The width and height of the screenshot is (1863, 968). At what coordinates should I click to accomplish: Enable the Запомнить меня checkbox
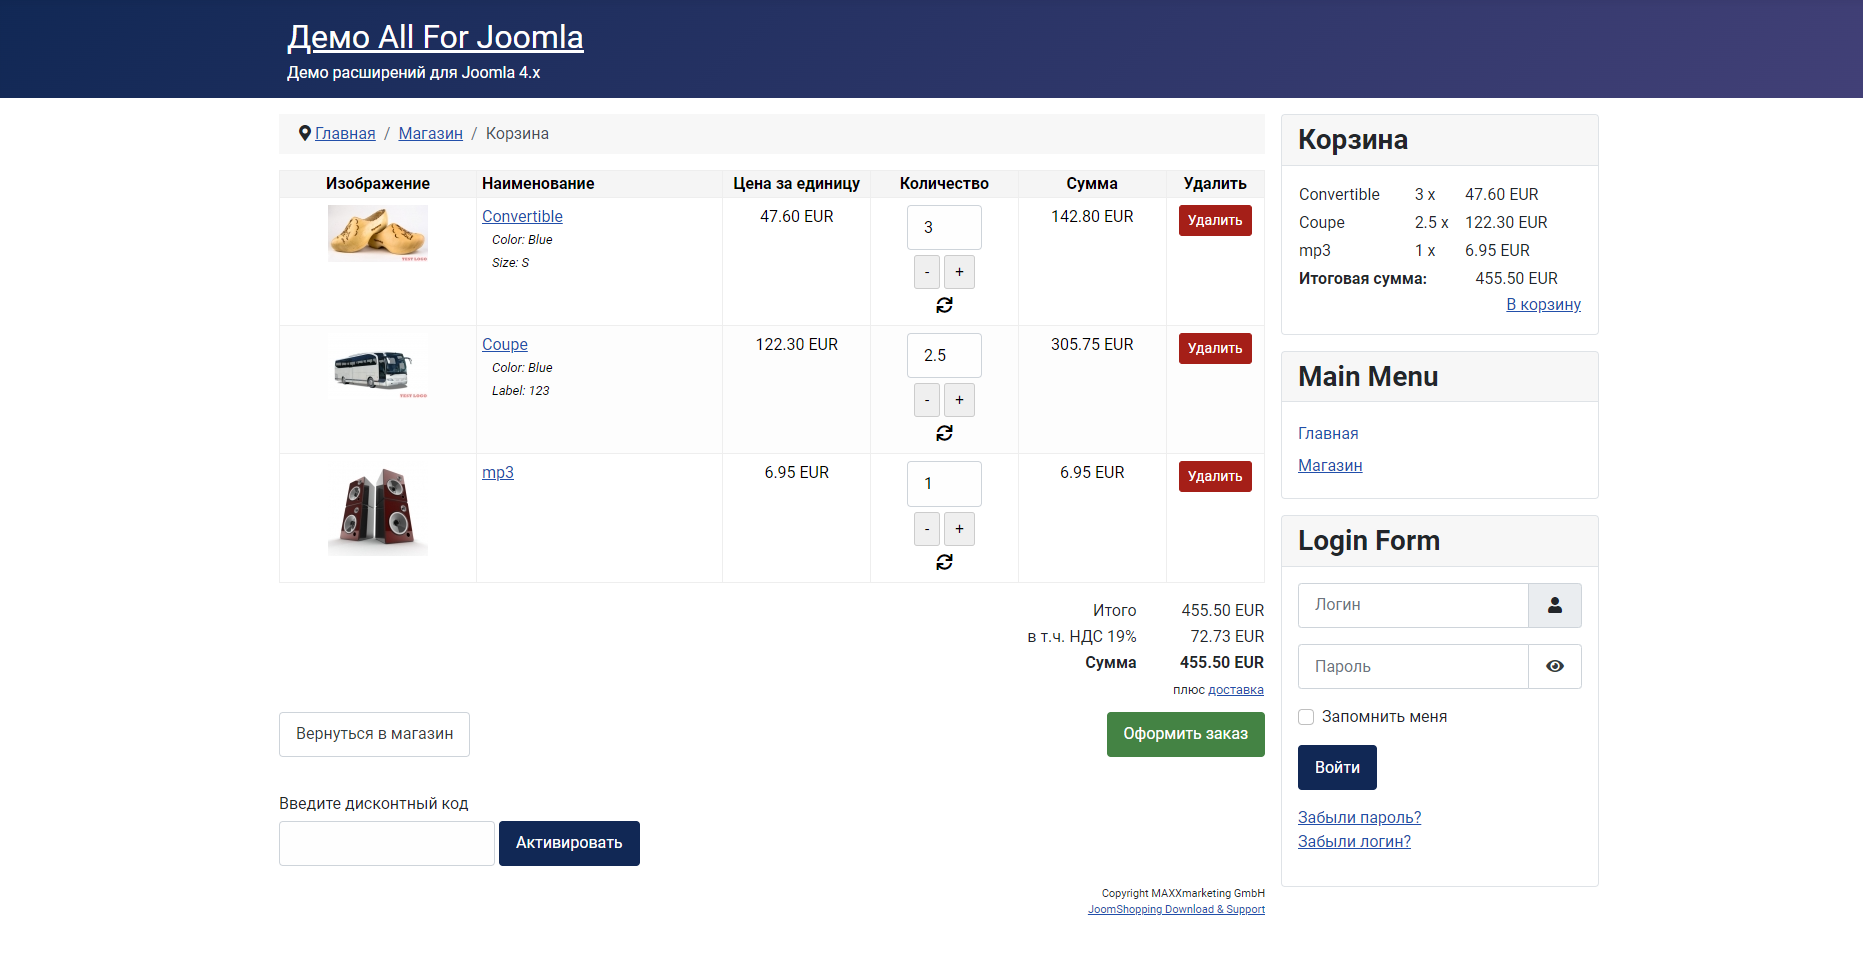point(1306,717)
